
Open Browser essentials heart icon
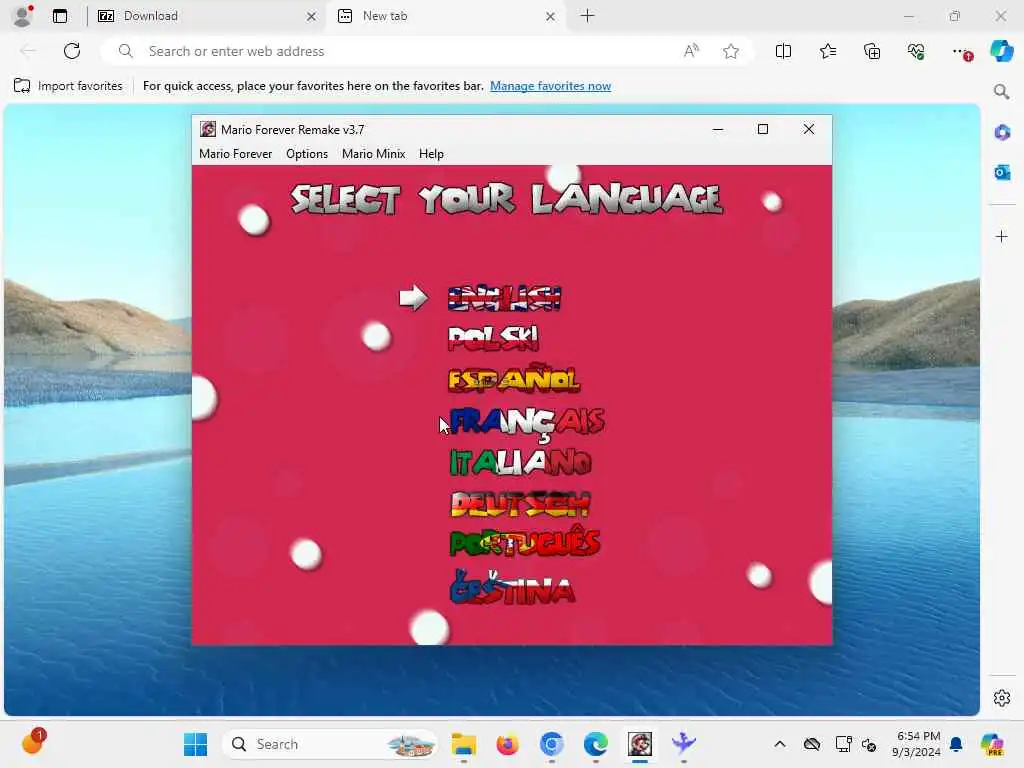[916, 51]
